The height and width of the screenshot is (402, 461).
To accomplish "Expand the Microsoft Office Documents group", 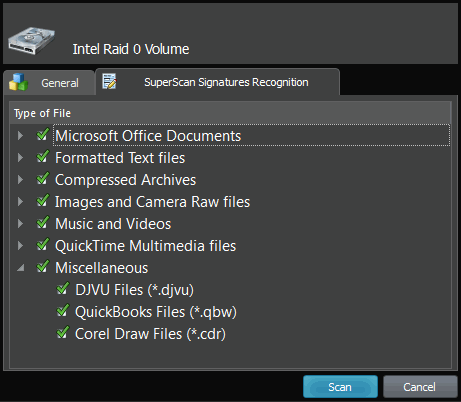I will tap(21, 135).
